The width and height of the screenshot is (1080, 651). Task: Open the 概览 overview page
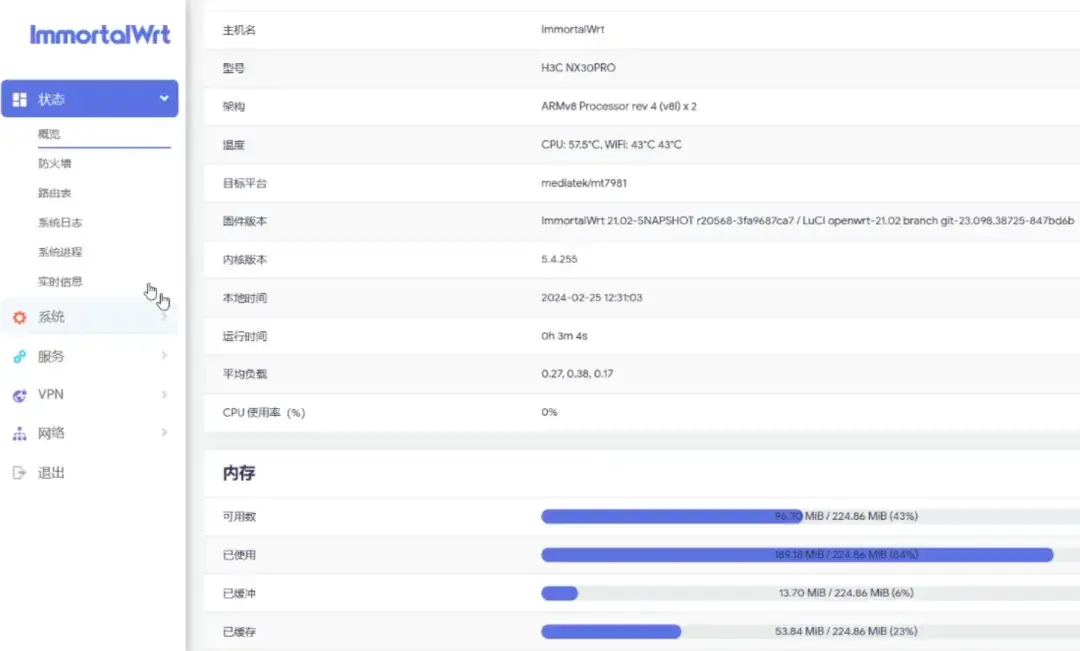click(50, 134)
